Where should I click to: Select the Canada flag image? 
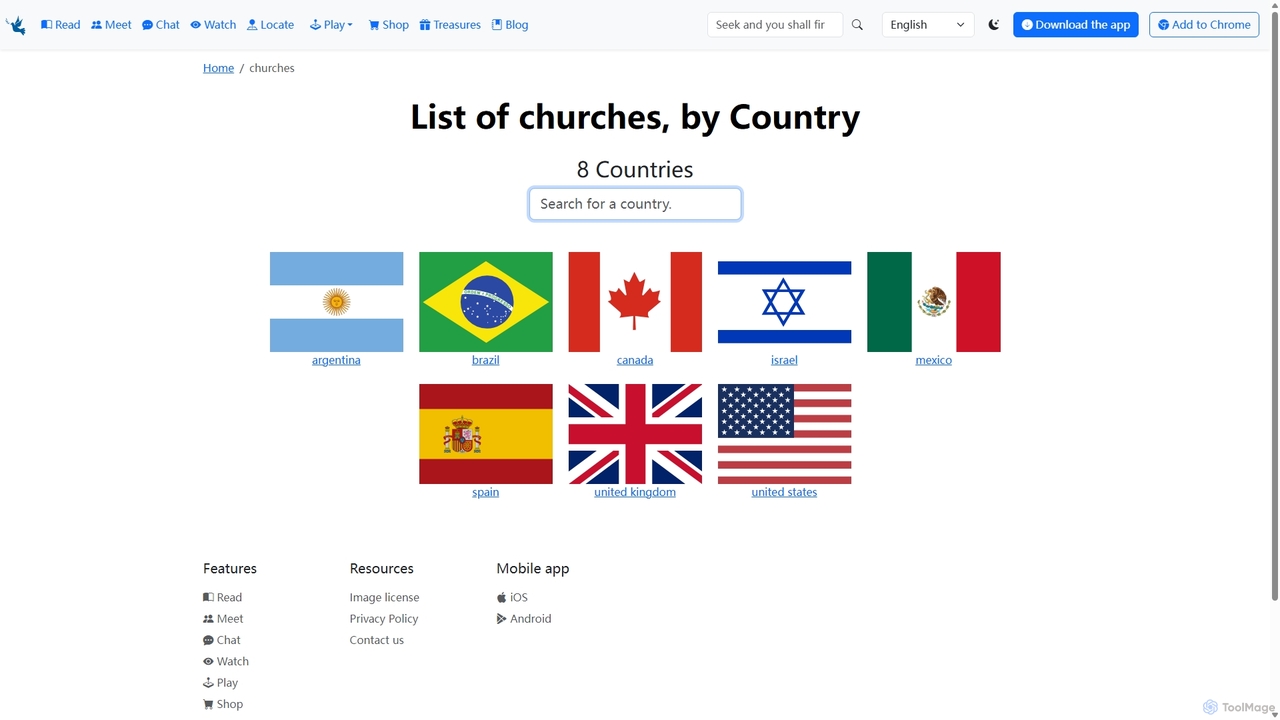[635, 302]
